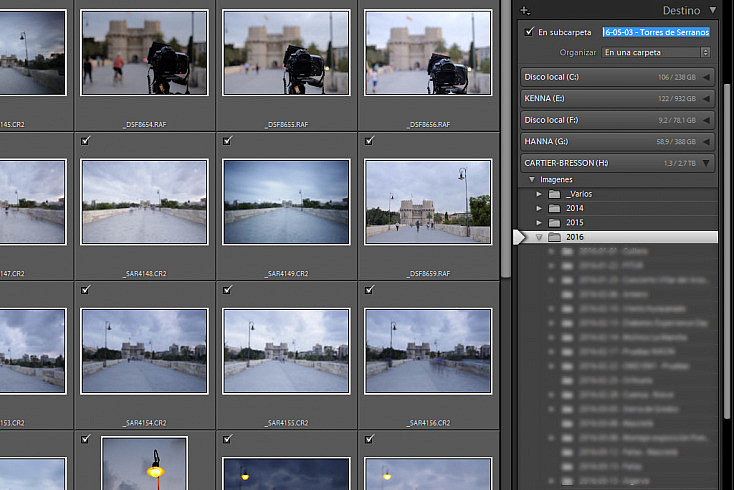Select the red street lamp portrait thumbnail
The height and width of the screenshot is (490, 734).
pyautogui.click(x=144, y=463)
